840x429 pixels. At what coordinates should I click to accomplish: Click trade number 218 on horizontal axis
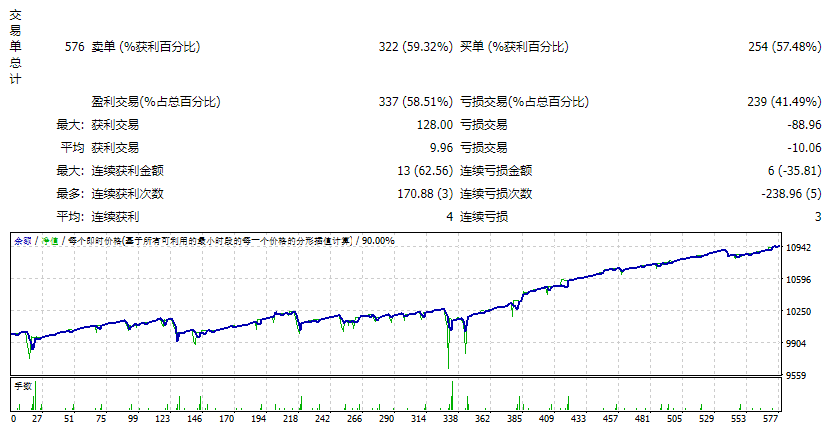pyautogui.click(x=290, y=419)
